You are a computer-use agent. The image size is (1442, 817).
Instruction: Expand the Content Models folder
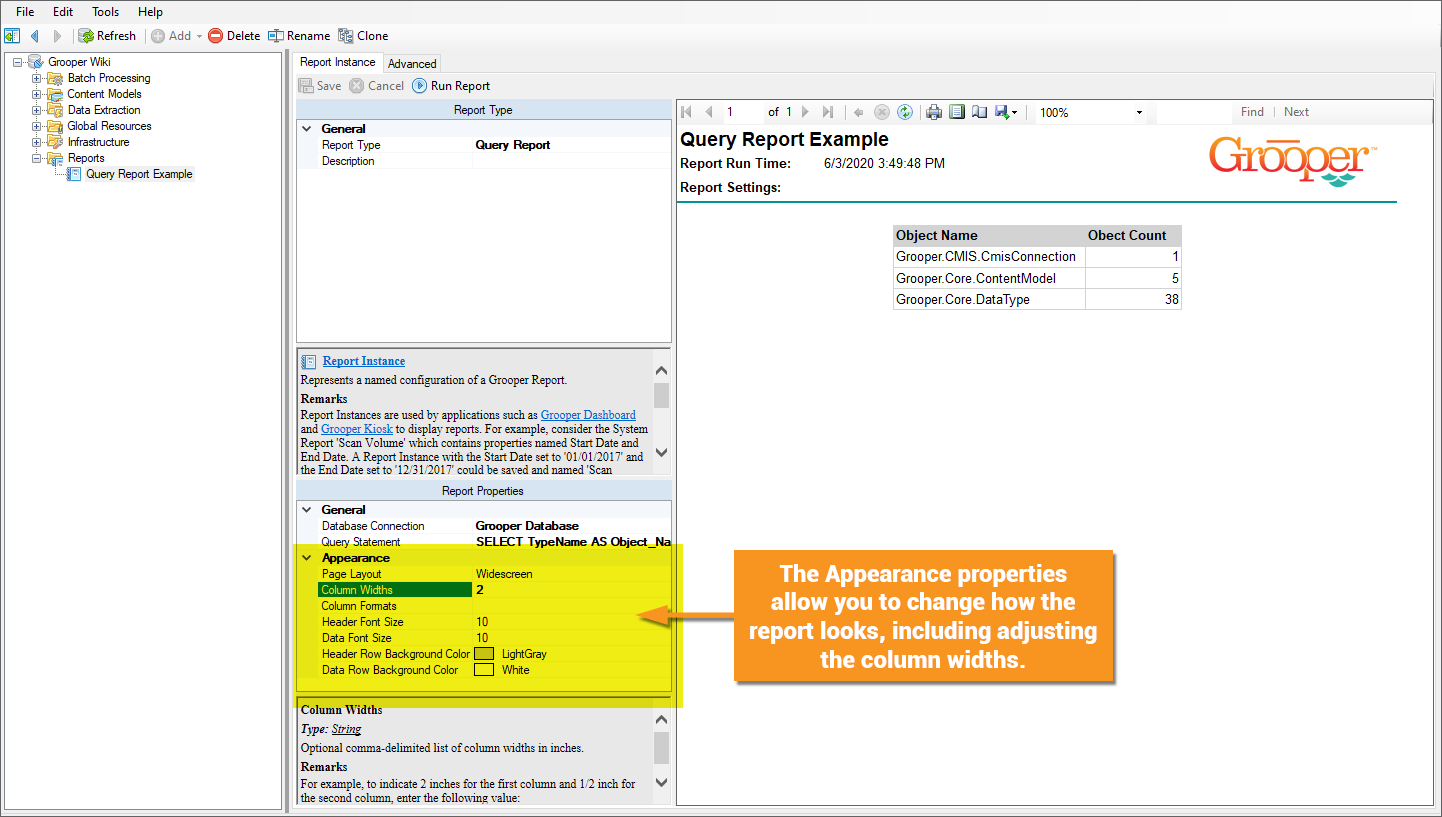37,94
